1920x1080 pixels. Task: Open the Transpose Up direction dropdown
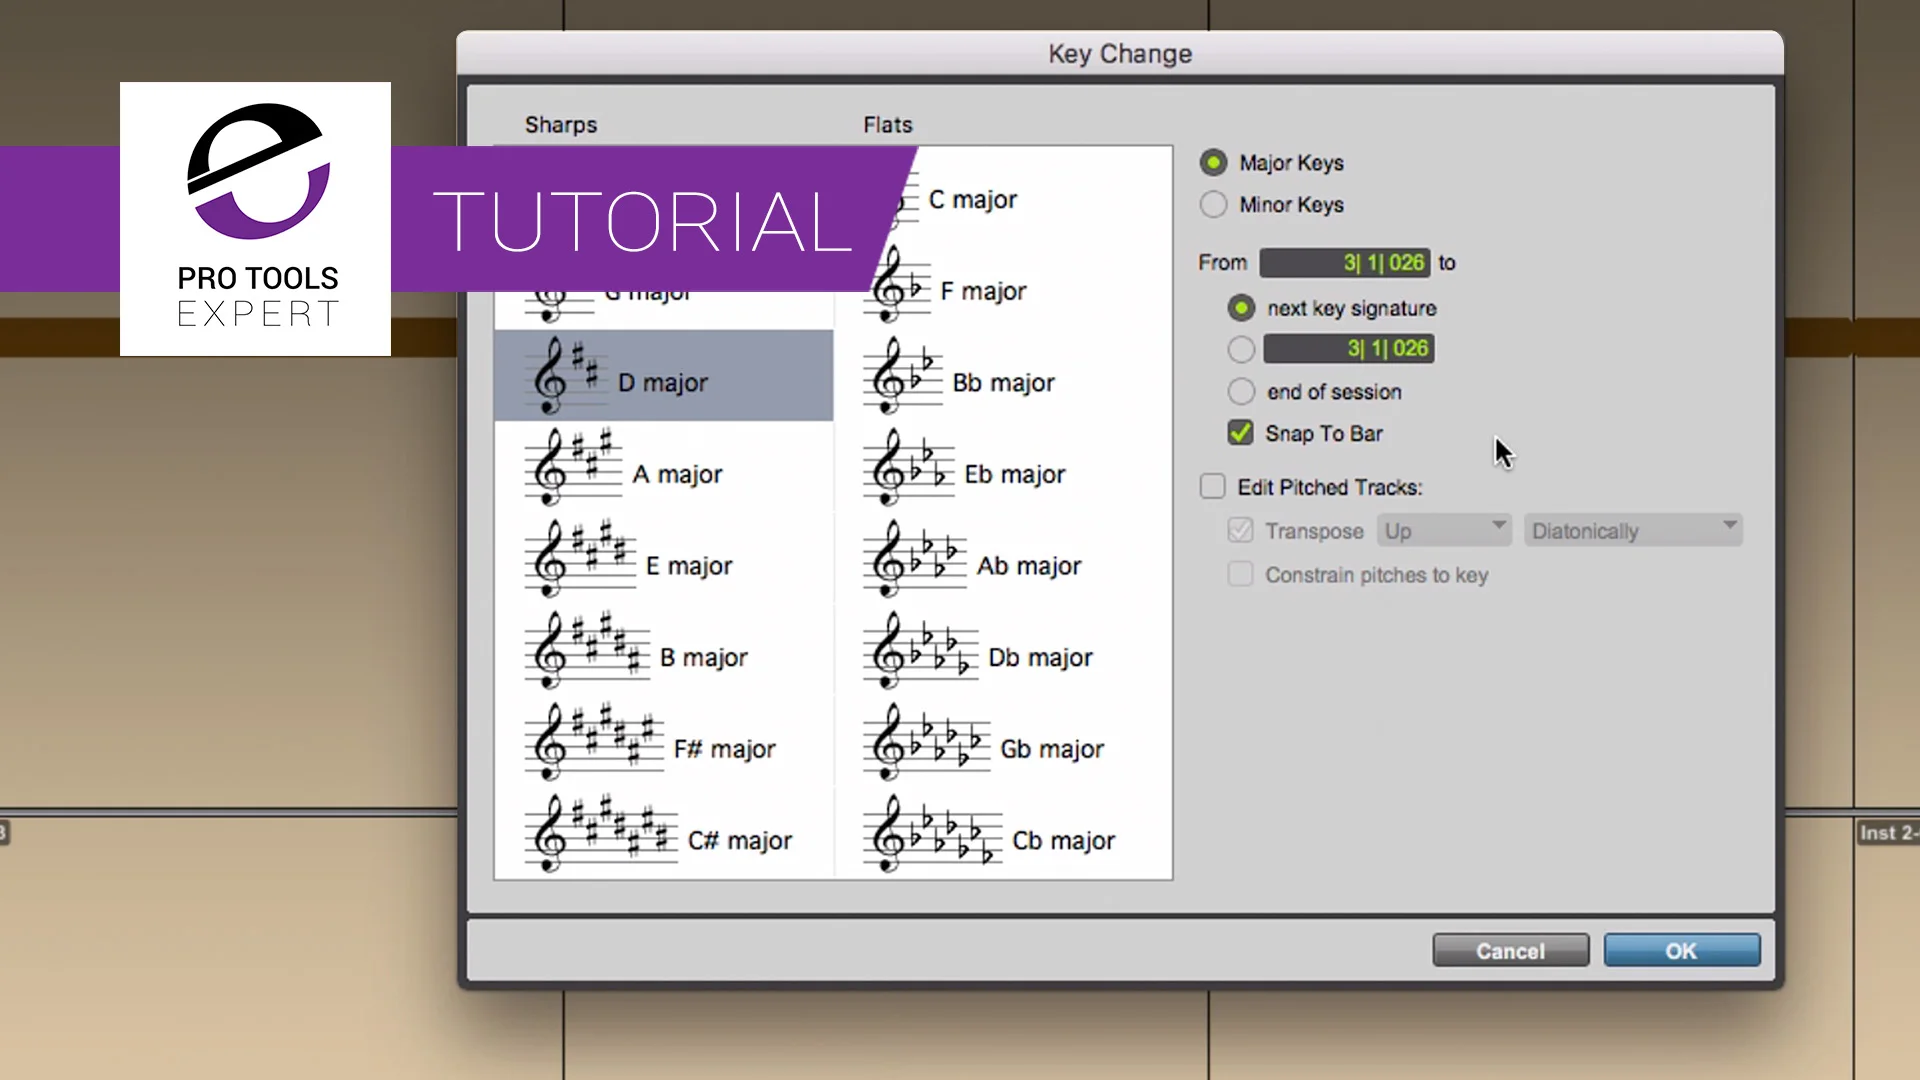(1443, 531)
